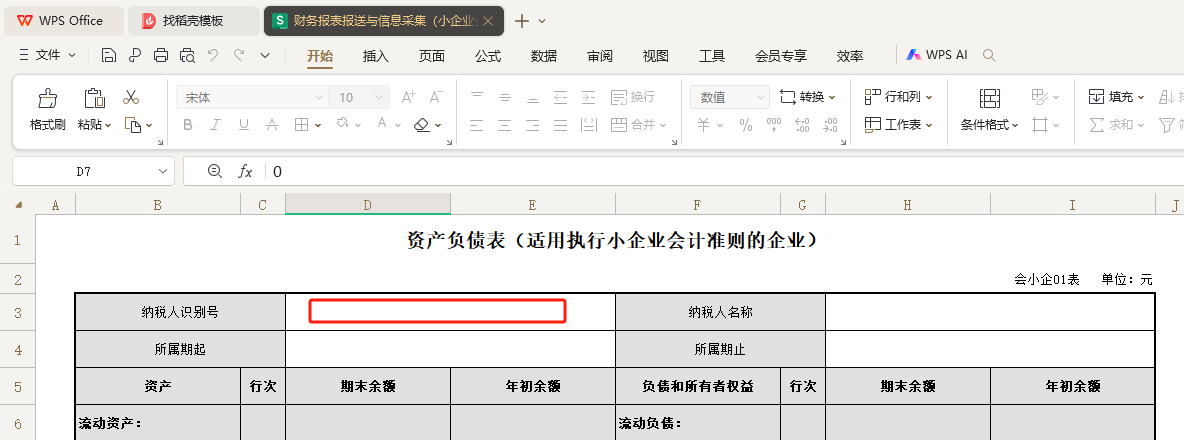
Task: Select the red-outlined taxpayer ID cell
Action: [437, 311]
